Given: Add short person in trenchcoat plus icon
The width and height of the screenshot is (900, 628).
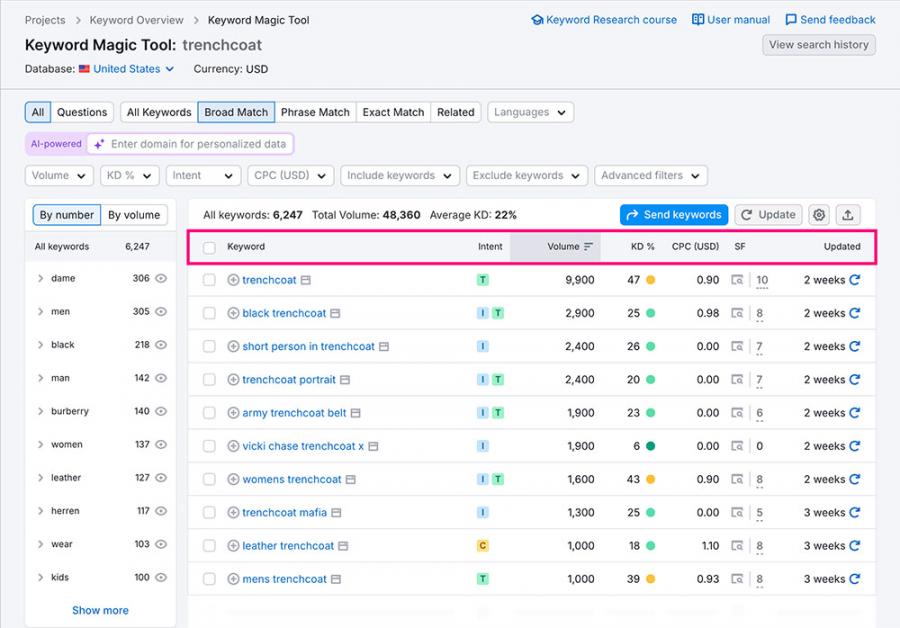Looking at the screenshot, I should [233, 347].
